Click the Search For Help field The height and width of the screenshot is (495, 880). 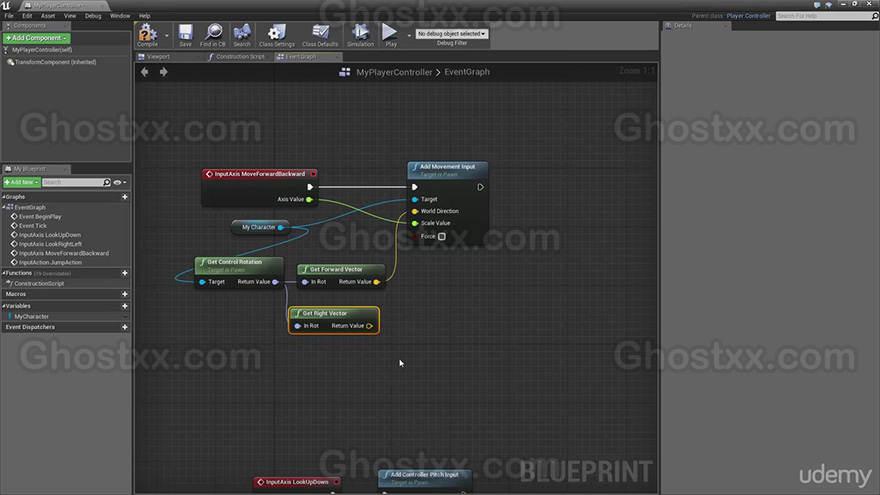pyautogui.click(x=826, y=16)
